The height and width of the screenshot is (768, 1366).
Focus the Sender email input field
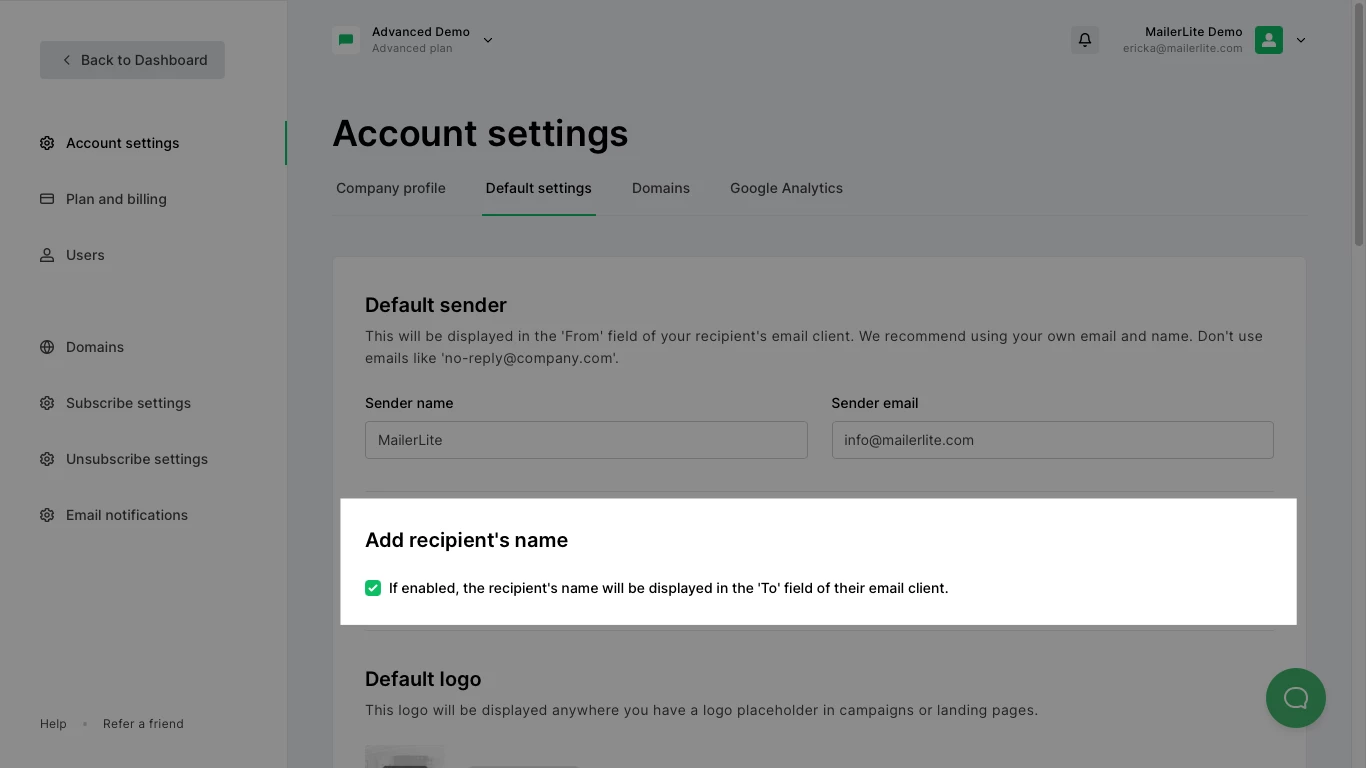(1052, 440)
